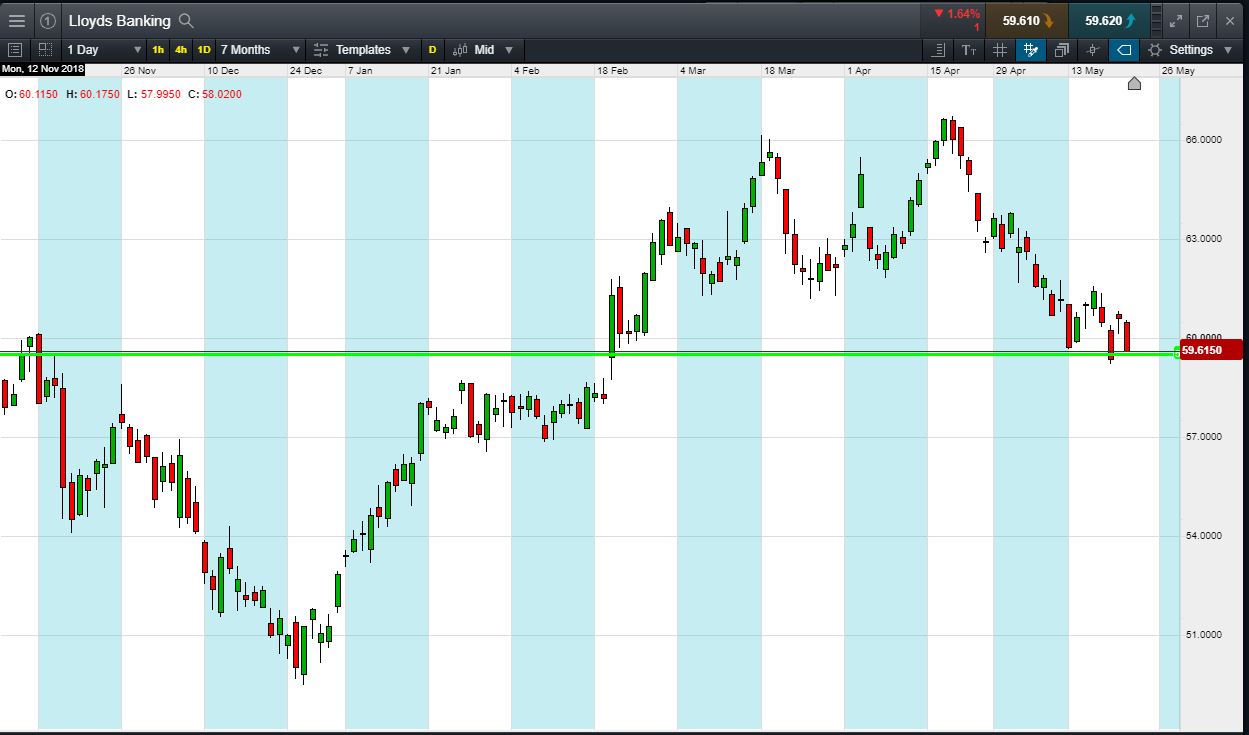
Task: Click the gray house marker on time axis
Action: pos(1134,83)
